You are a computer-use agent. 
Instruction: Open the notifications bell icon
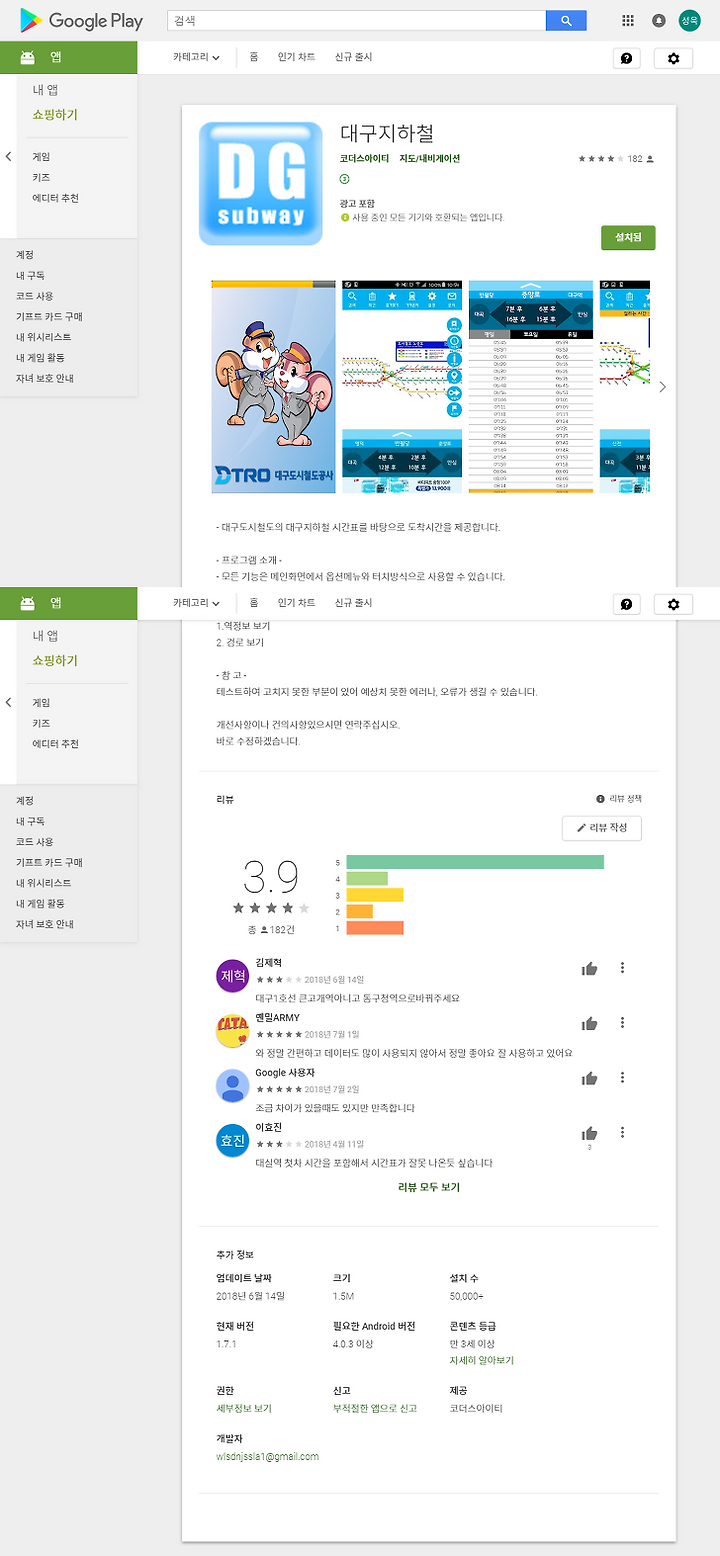[658, 20]
